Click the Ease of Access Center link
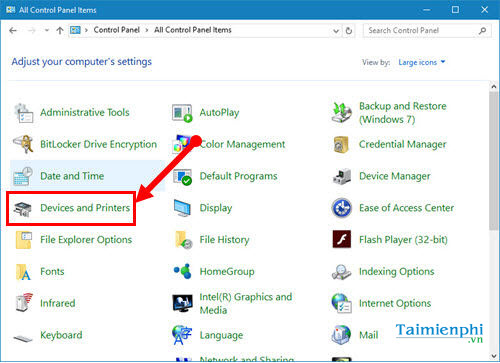Viewport: 500px width, 363px height. [x=406, y=208]
